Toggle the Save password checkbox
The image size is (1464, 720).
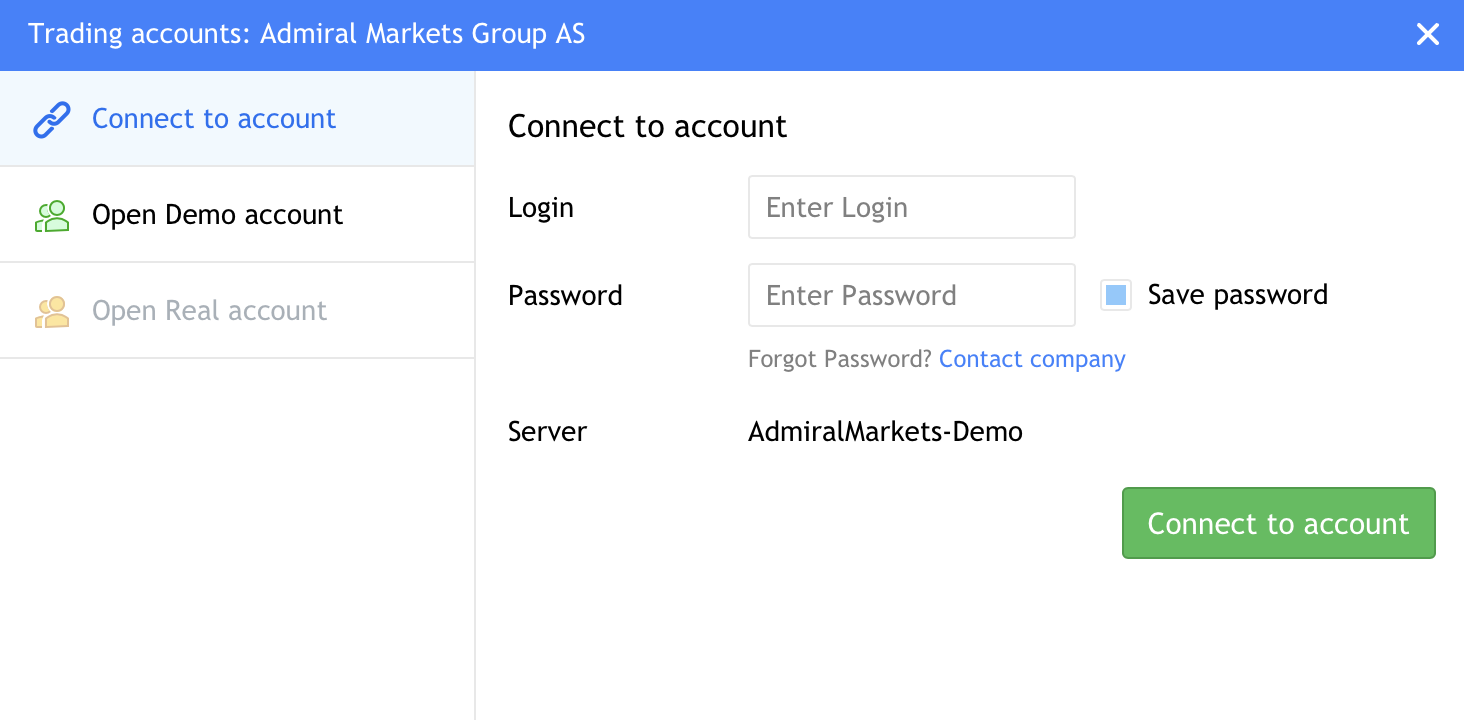[x=1116, y=295]
